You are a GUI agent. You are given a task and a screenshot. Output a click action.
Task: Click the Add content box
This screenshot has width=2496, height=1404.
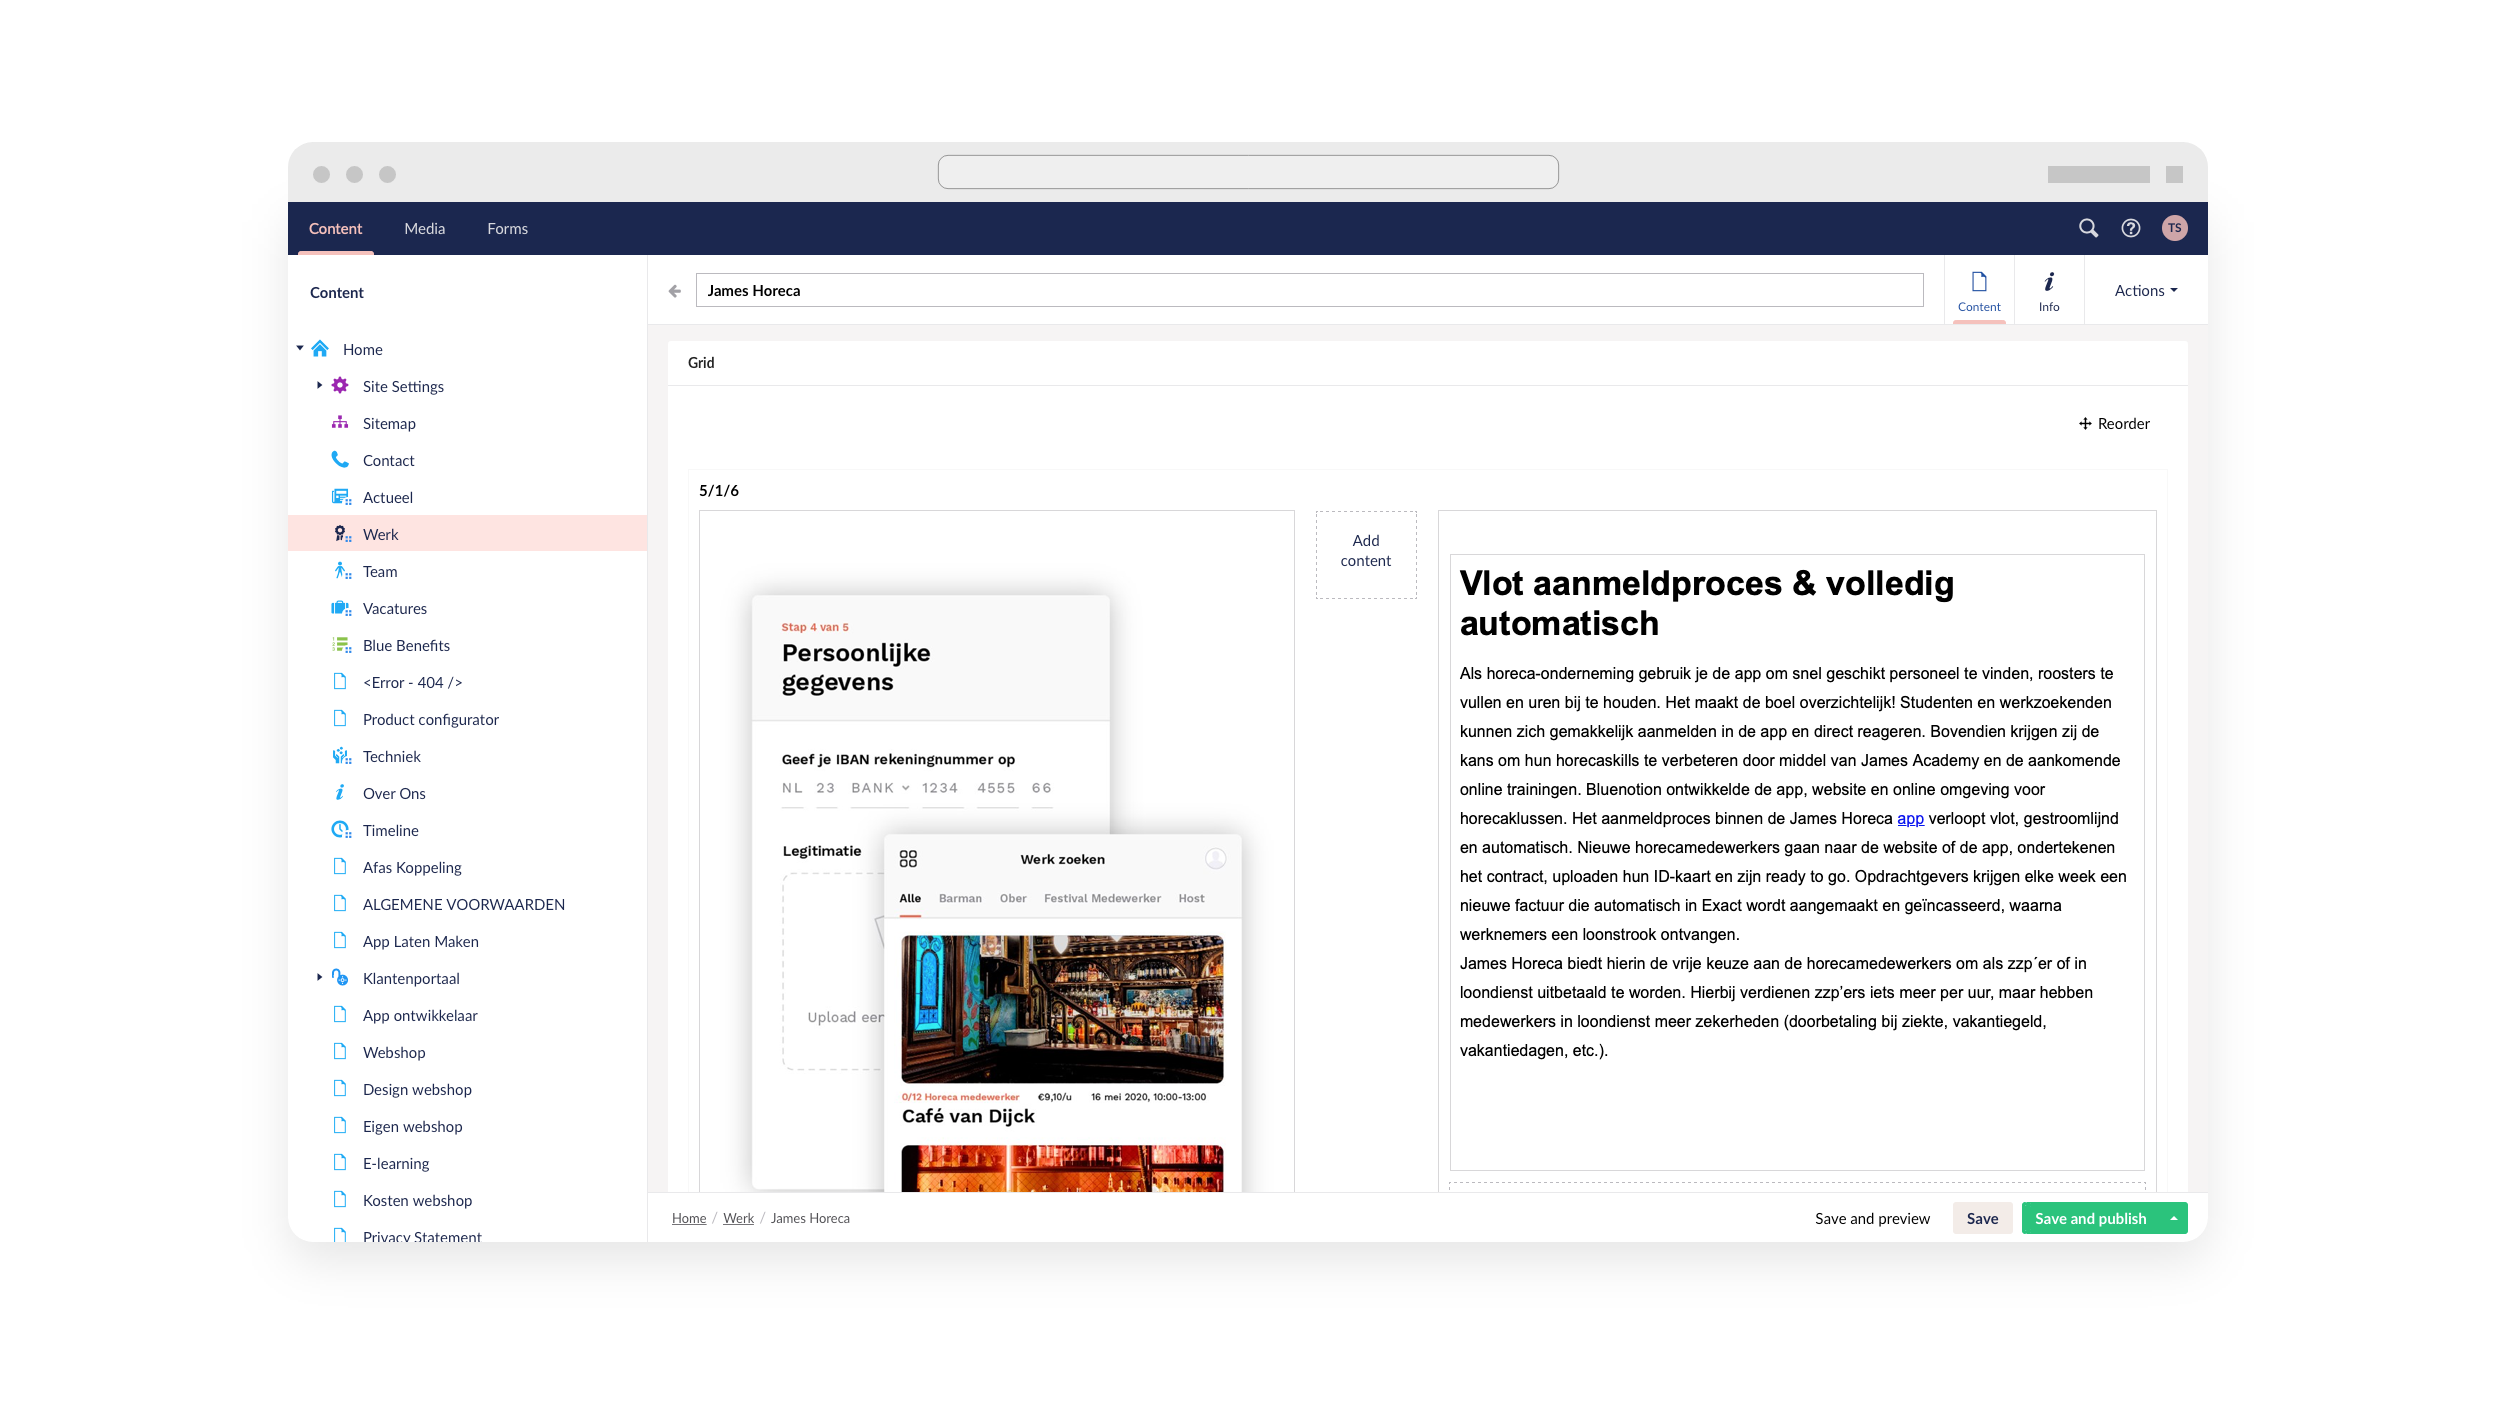(1366, 555)
